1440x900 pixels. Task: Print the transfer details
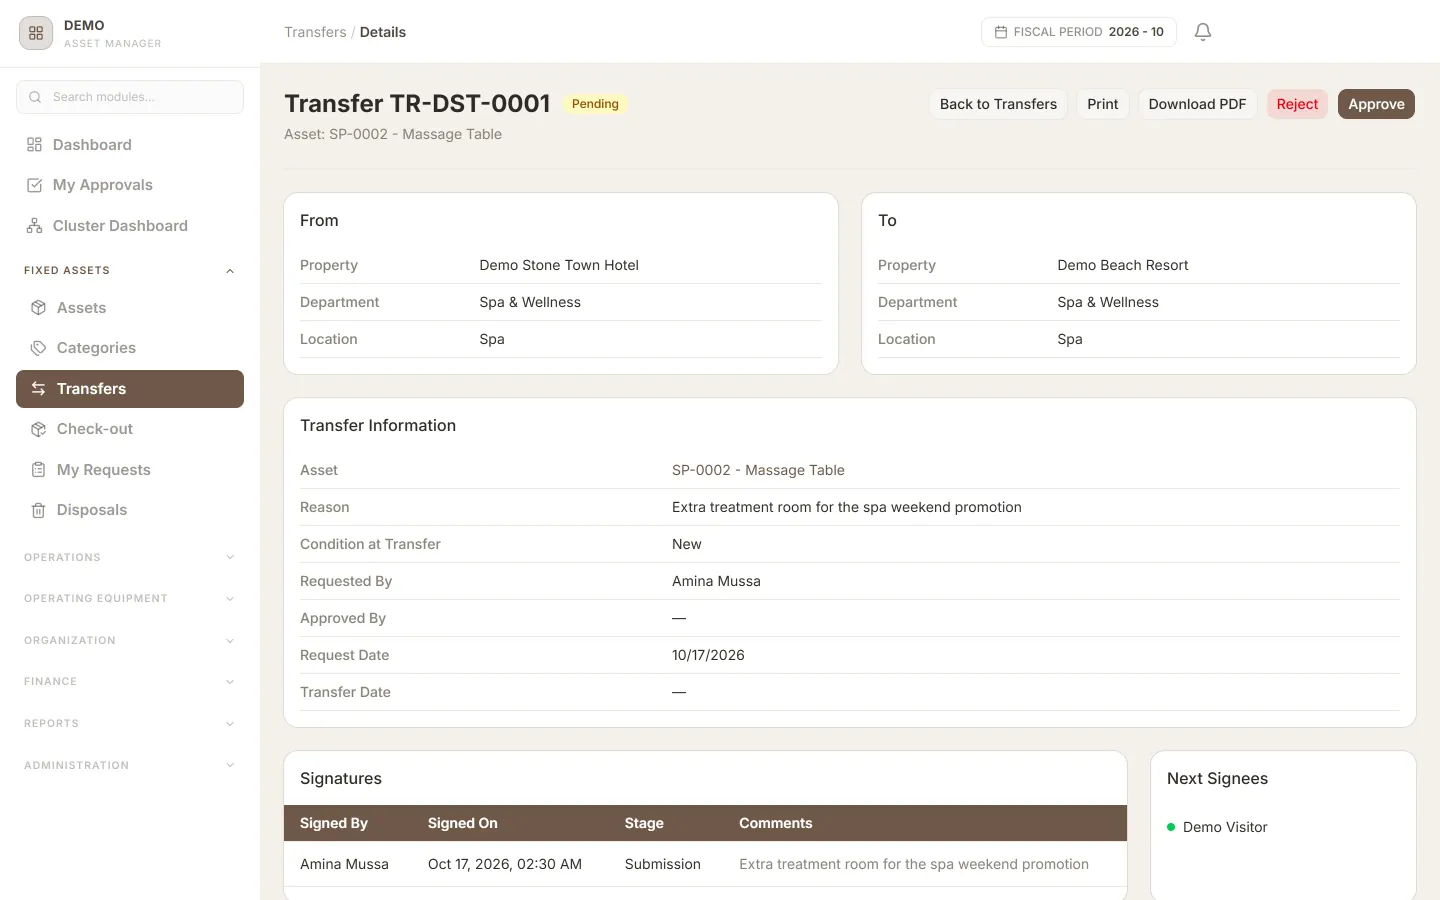point(1103,104)
